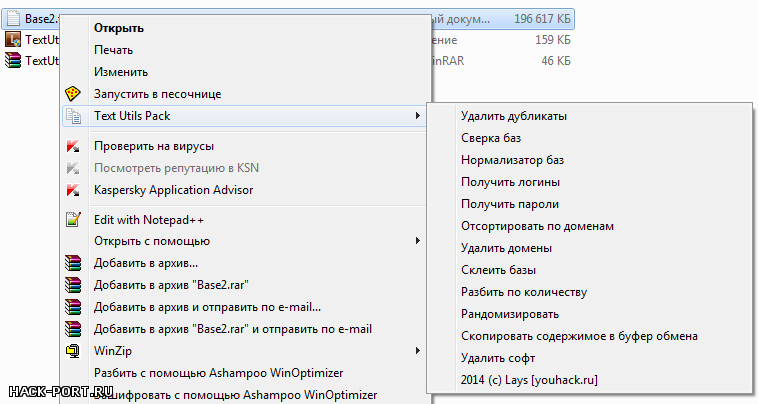Click the 196 617 КБ file size
Screen dimensions: 758x404
pyautogui.click(x=542, y=19)
